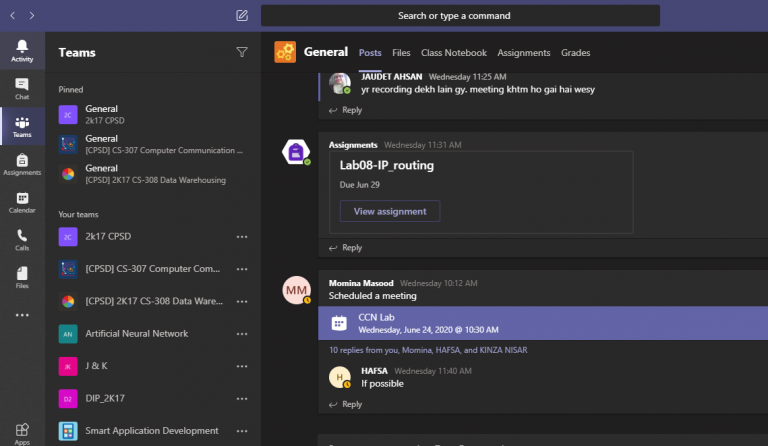
Task: Open the Grades tab
Action: click(576, 52)
